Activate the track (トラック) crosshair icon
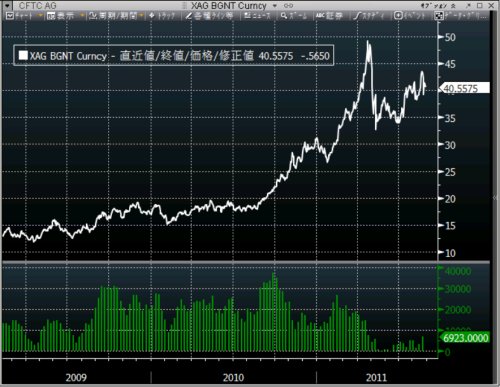The height and width of the screenshot is (387, 500). click(x=152, y=16)
